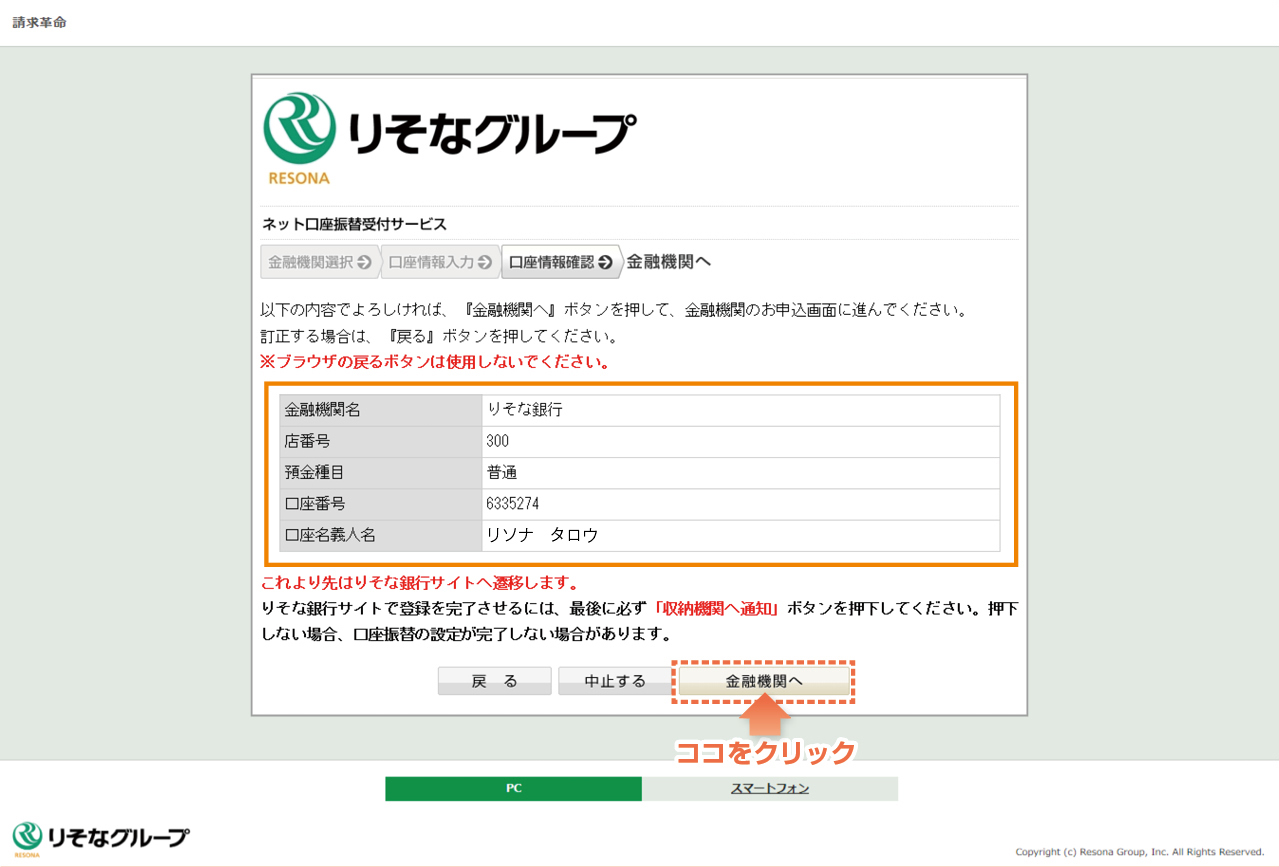Open the スマートフォン link
The image size is (1279, 867).
tap(770, 788)
